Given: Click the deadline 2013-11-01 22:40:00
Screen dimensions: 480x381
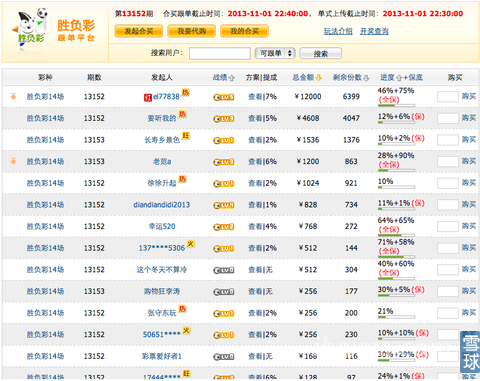Looking at the screenshot, I should point(268,14).
